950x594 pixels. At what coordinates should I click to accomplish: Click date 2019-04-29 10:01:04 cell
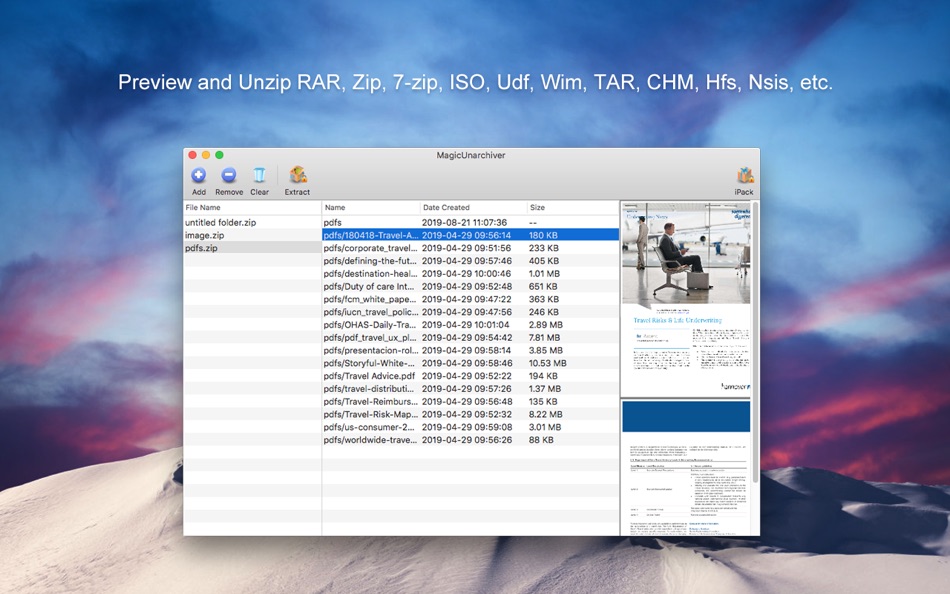coord(466,324)
